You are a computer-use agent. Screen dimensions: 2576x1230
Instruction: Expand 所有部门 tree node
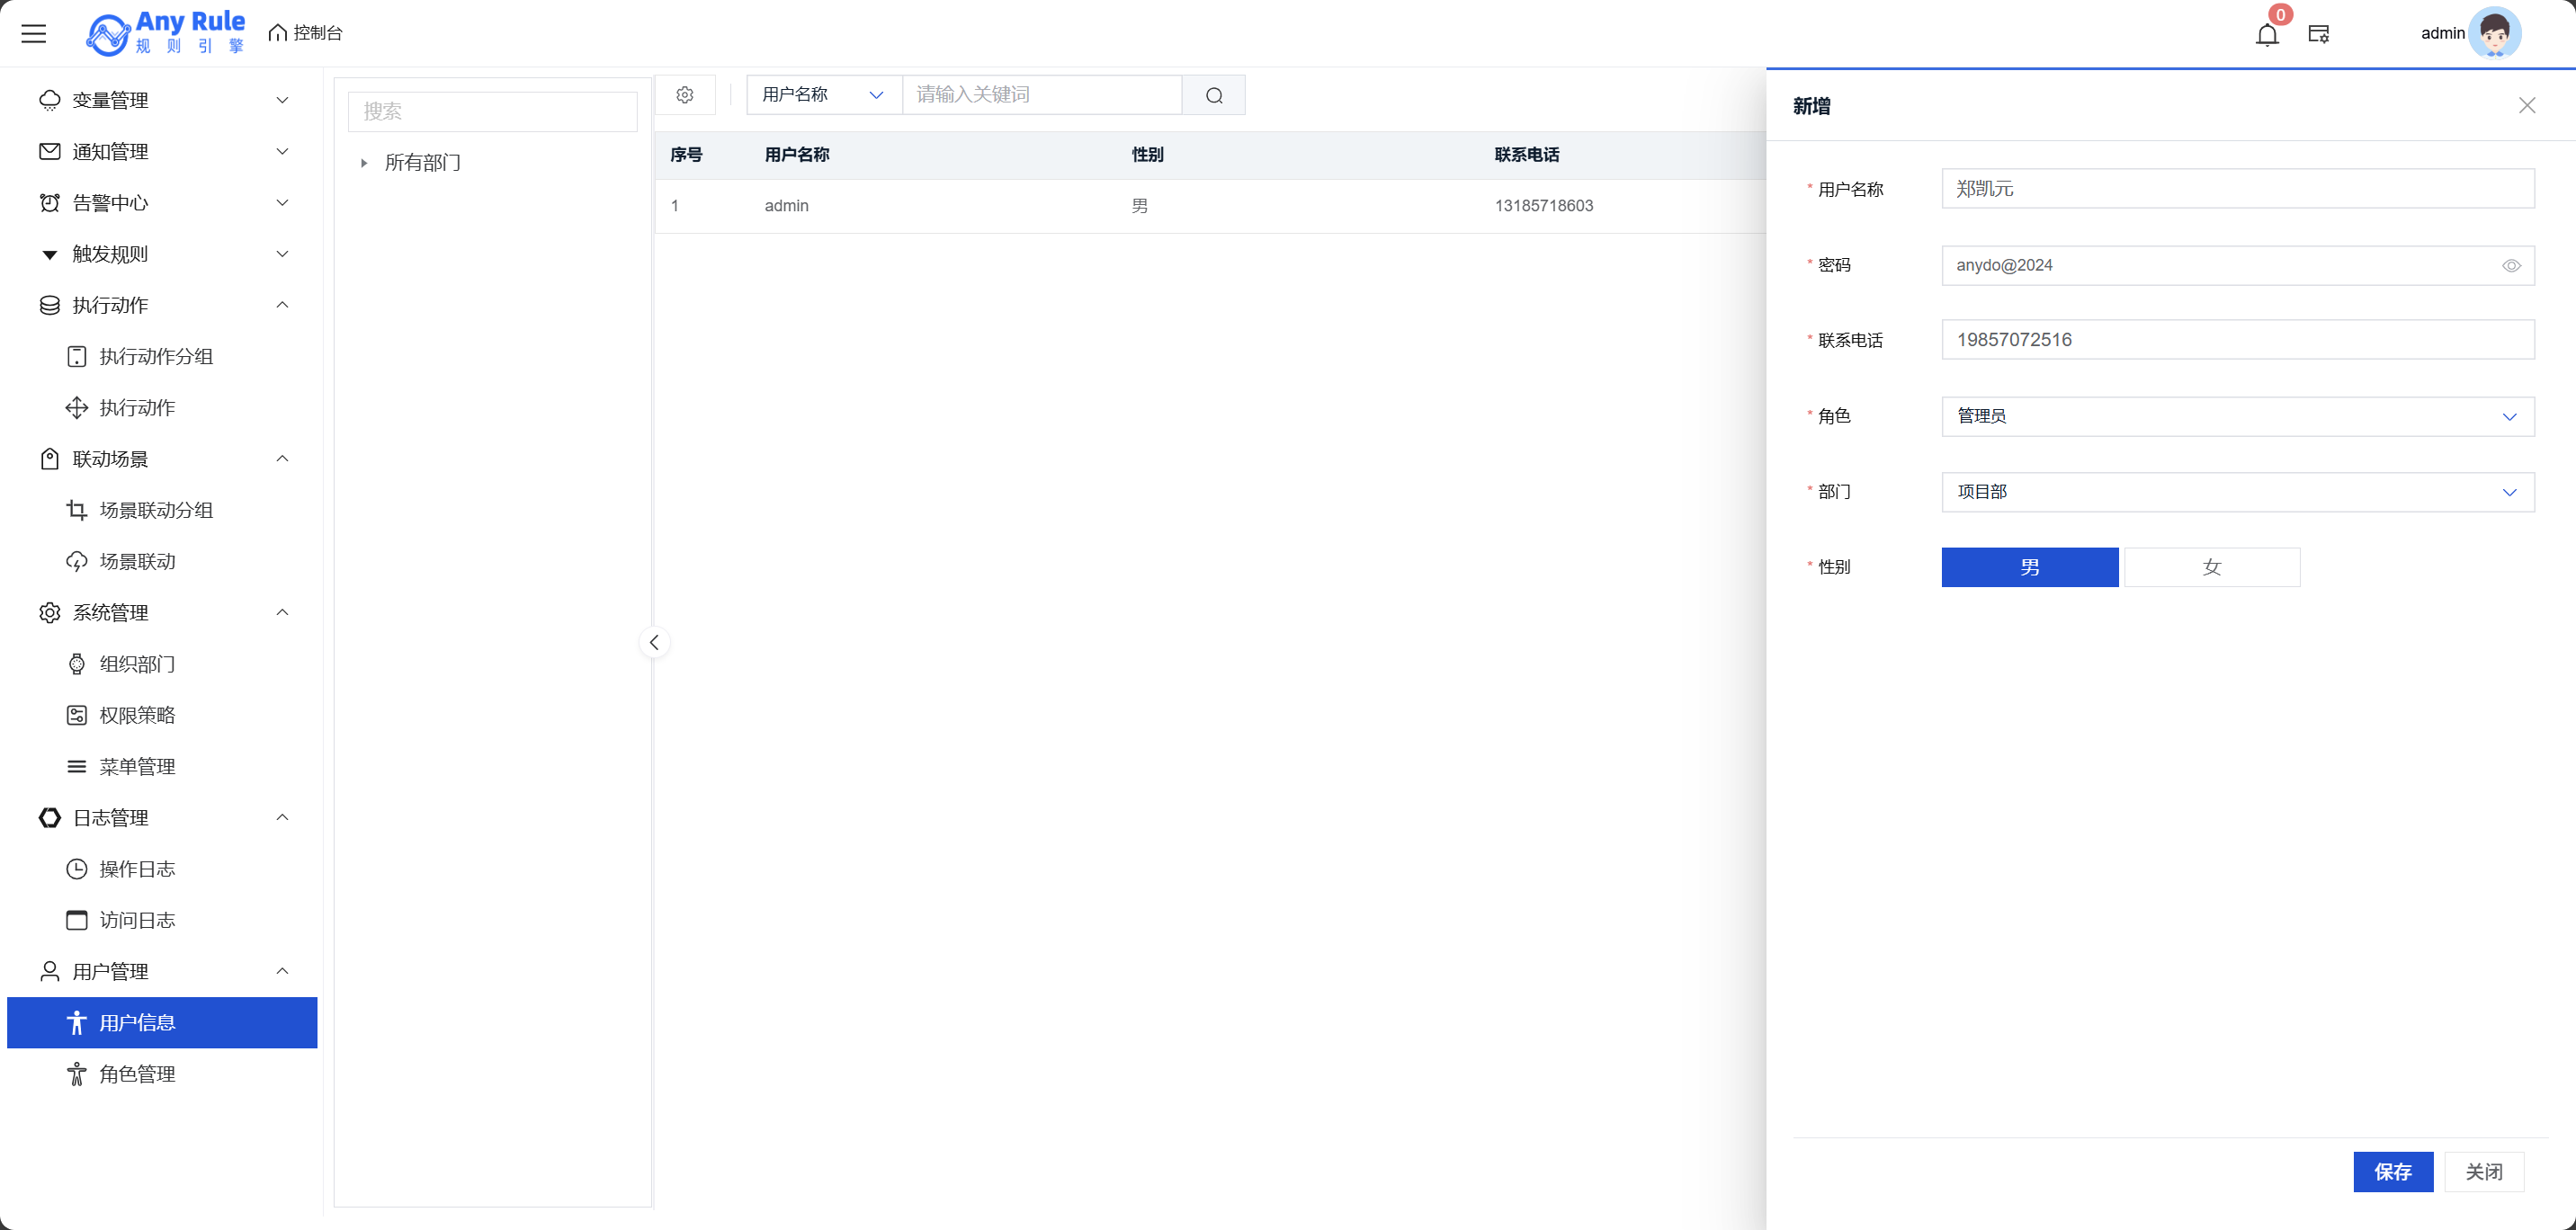(x=364, y=163)
